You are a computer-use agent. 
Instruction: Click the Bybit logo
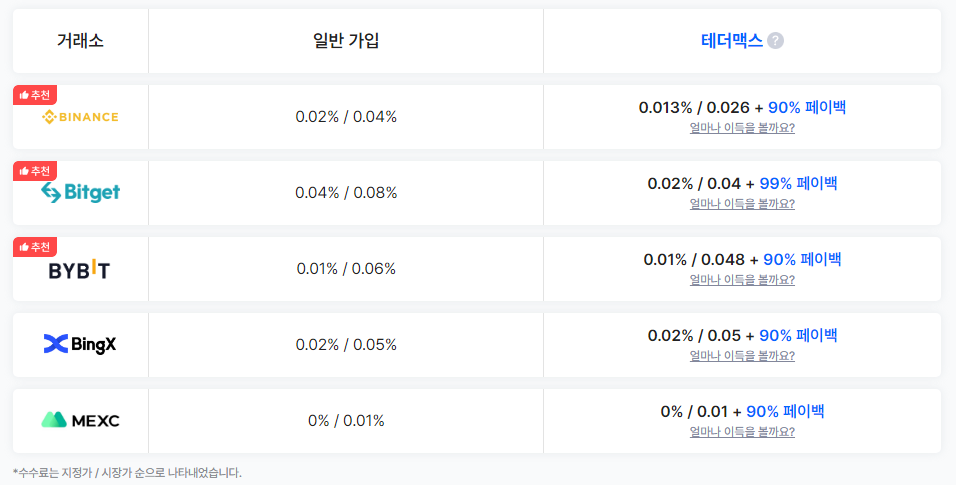pos(79,269)
